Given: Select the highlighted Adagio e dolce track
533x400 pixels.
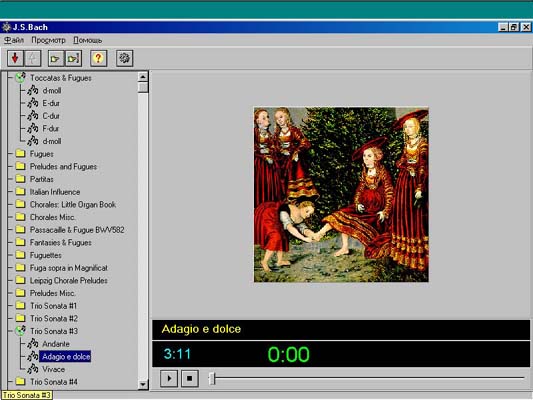Looking at the screenshot, I should [x=66, y=356].
